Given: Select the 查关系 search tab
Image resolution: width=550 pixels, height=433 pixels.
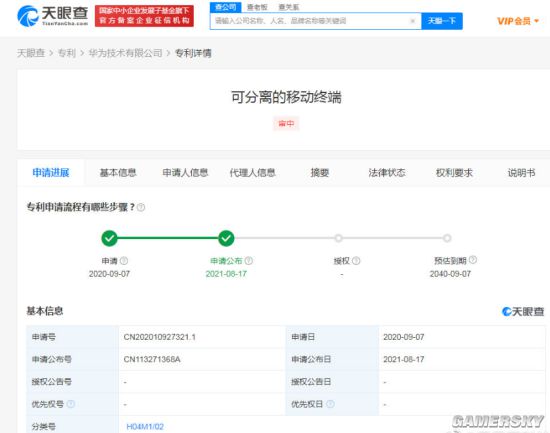Looking at the screenshot, I should click(289, 7).
